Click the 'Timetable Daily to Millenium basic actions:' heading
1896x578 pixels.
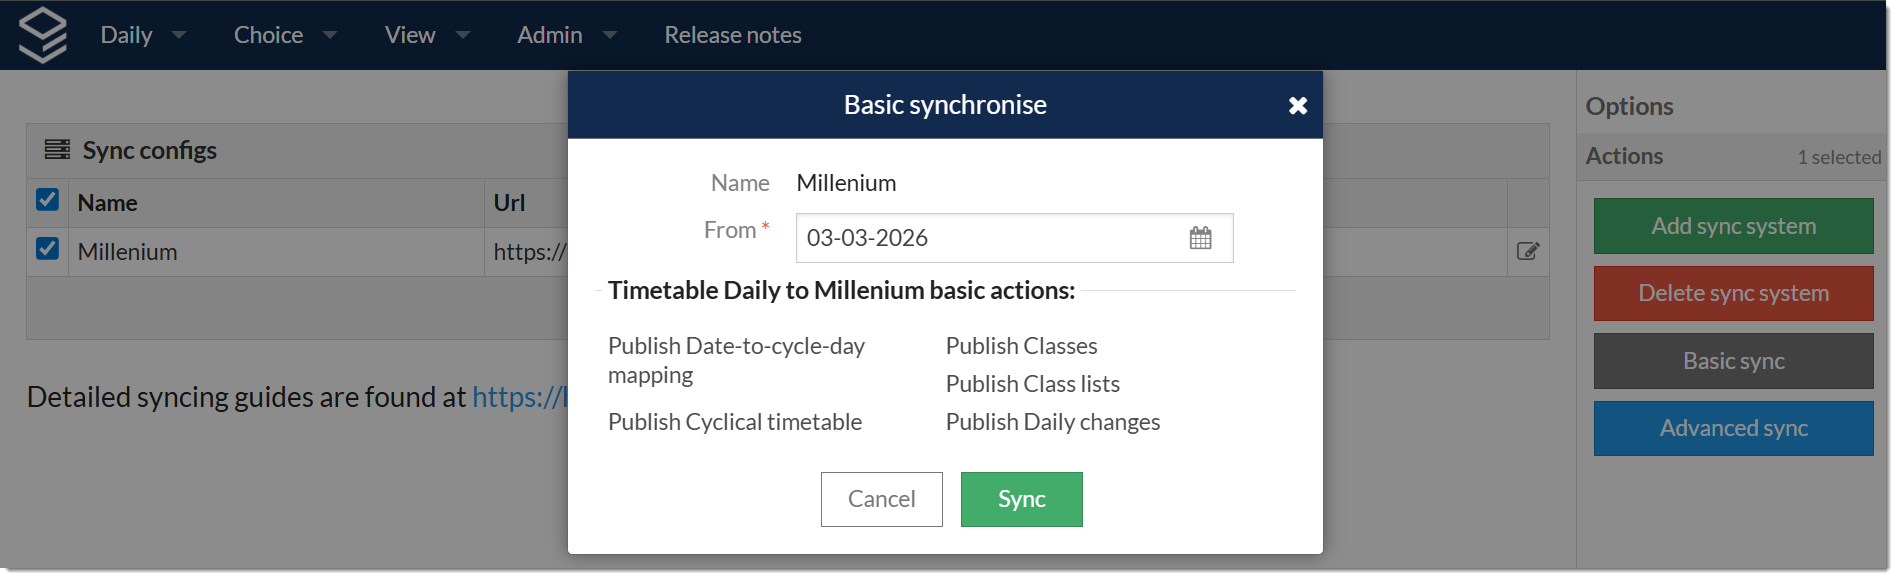tap(841, 290)
